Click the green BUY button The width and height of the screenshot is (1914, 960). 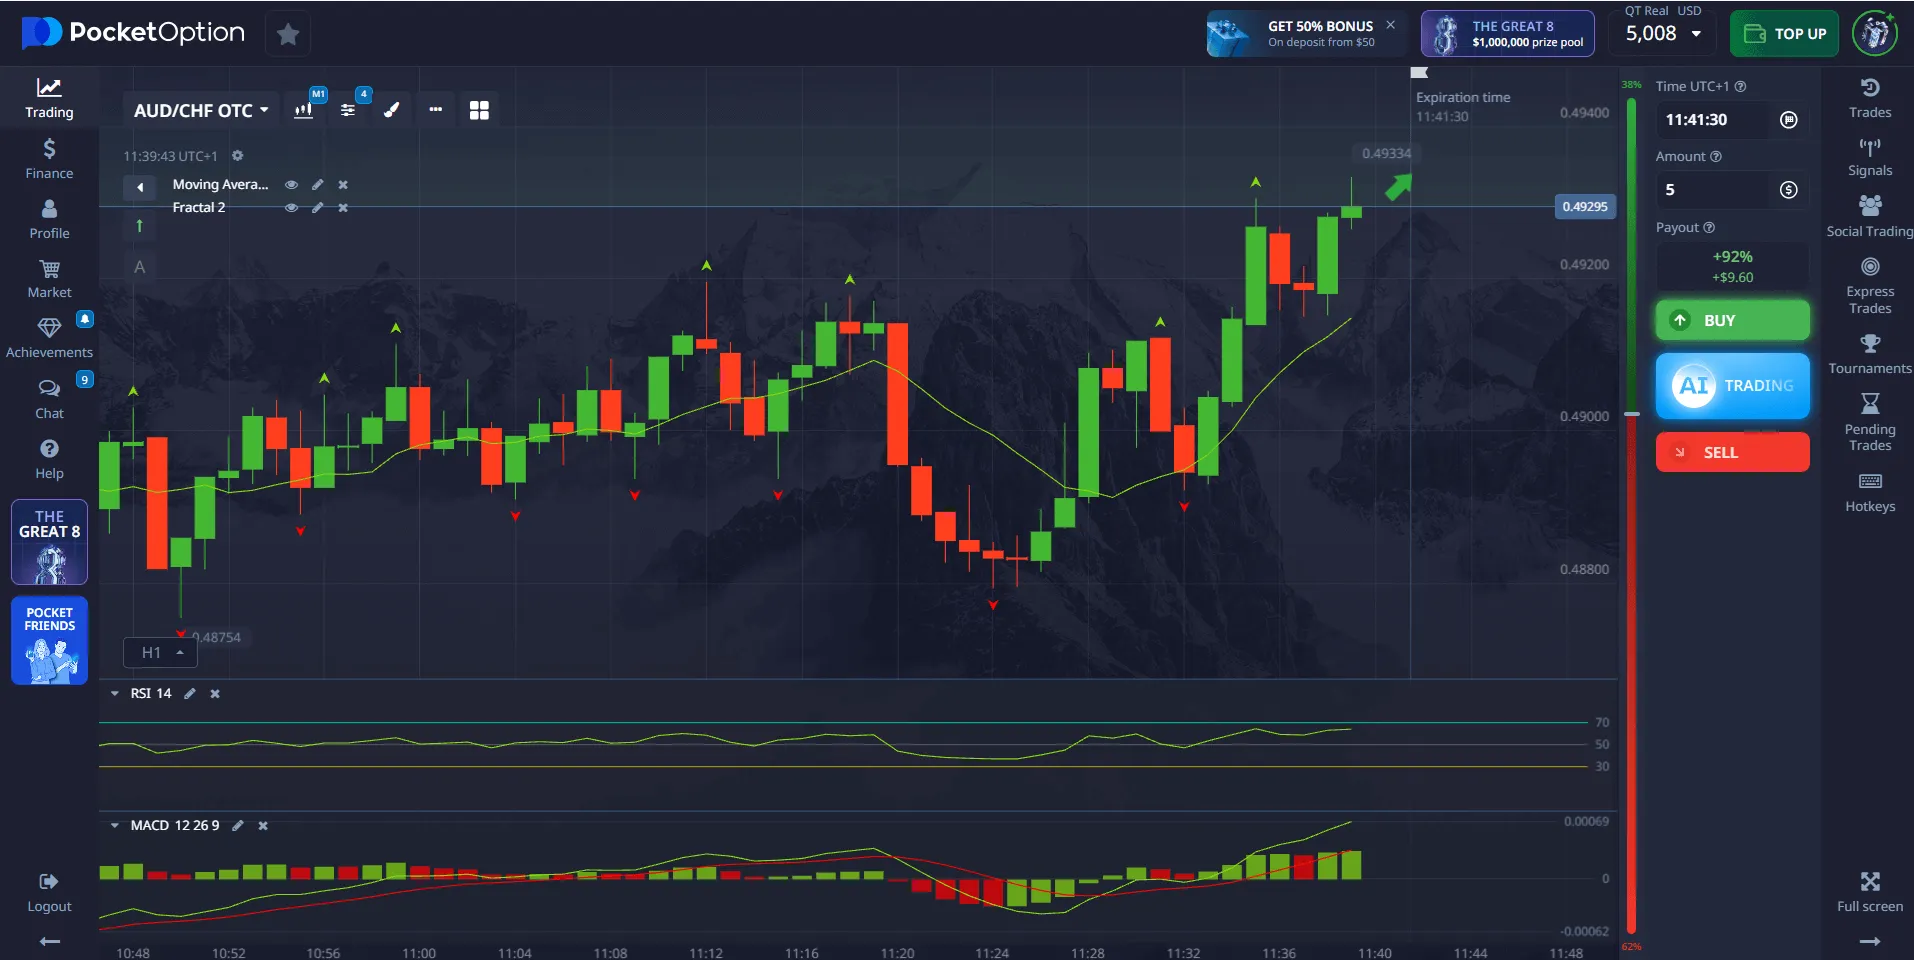(1732, 320)
